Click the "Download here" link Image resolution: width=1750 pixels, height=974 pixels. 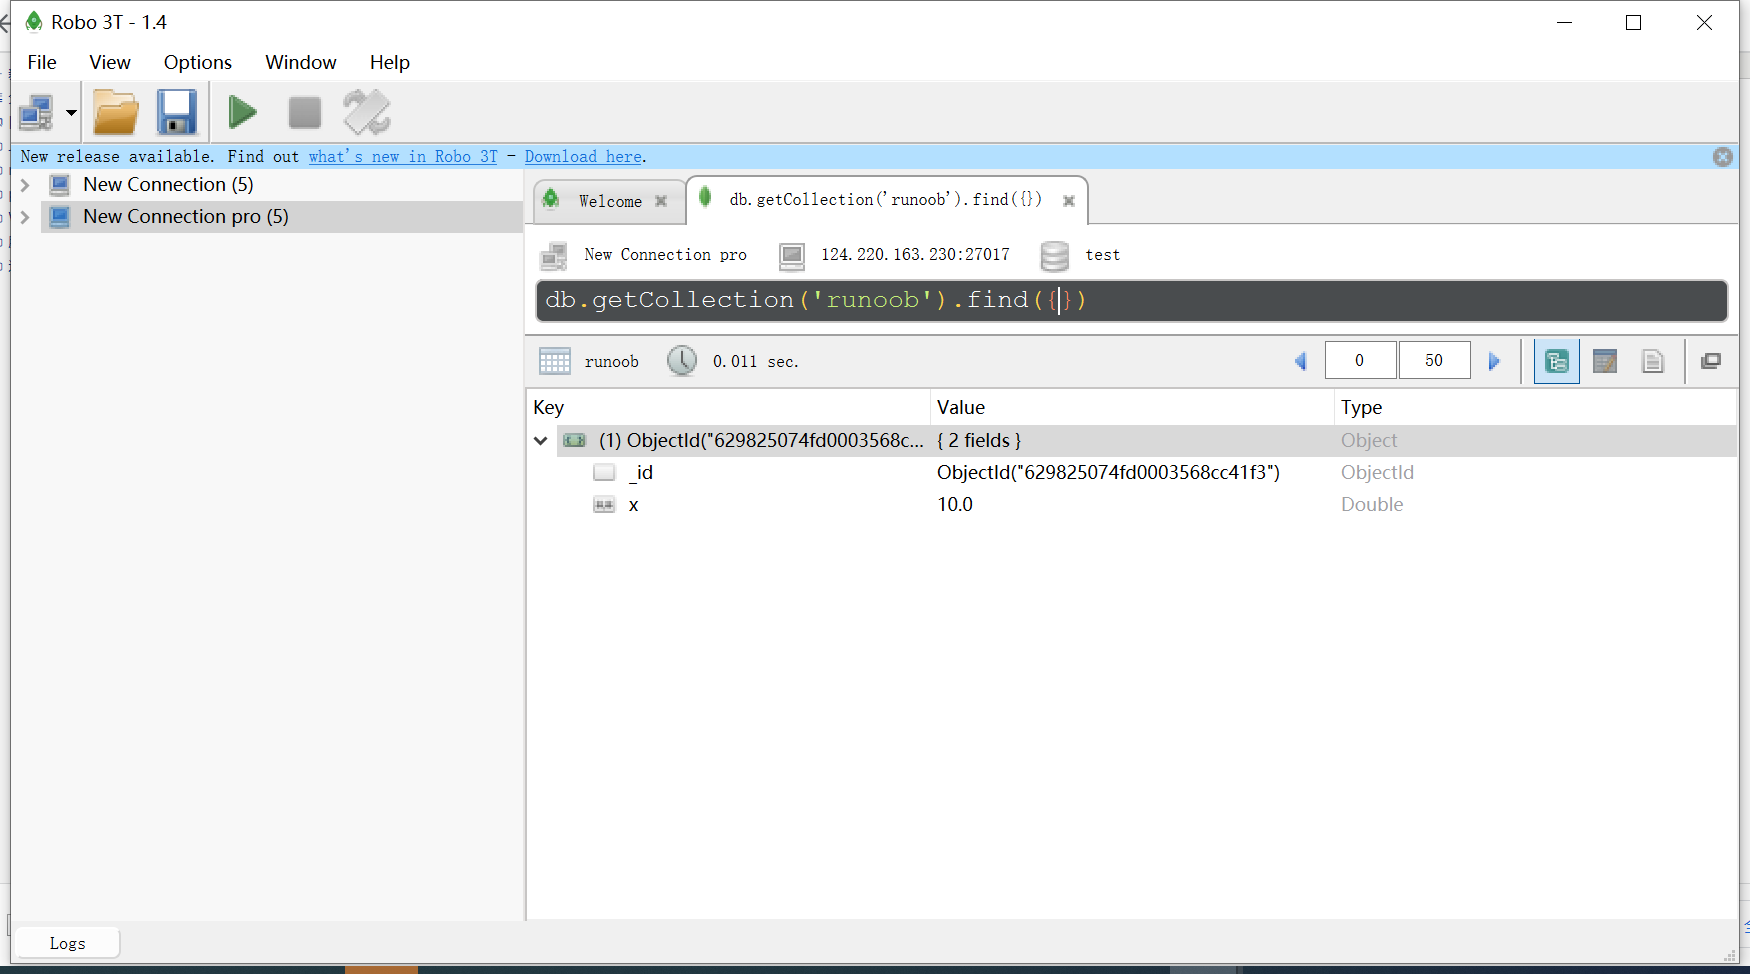584,157
